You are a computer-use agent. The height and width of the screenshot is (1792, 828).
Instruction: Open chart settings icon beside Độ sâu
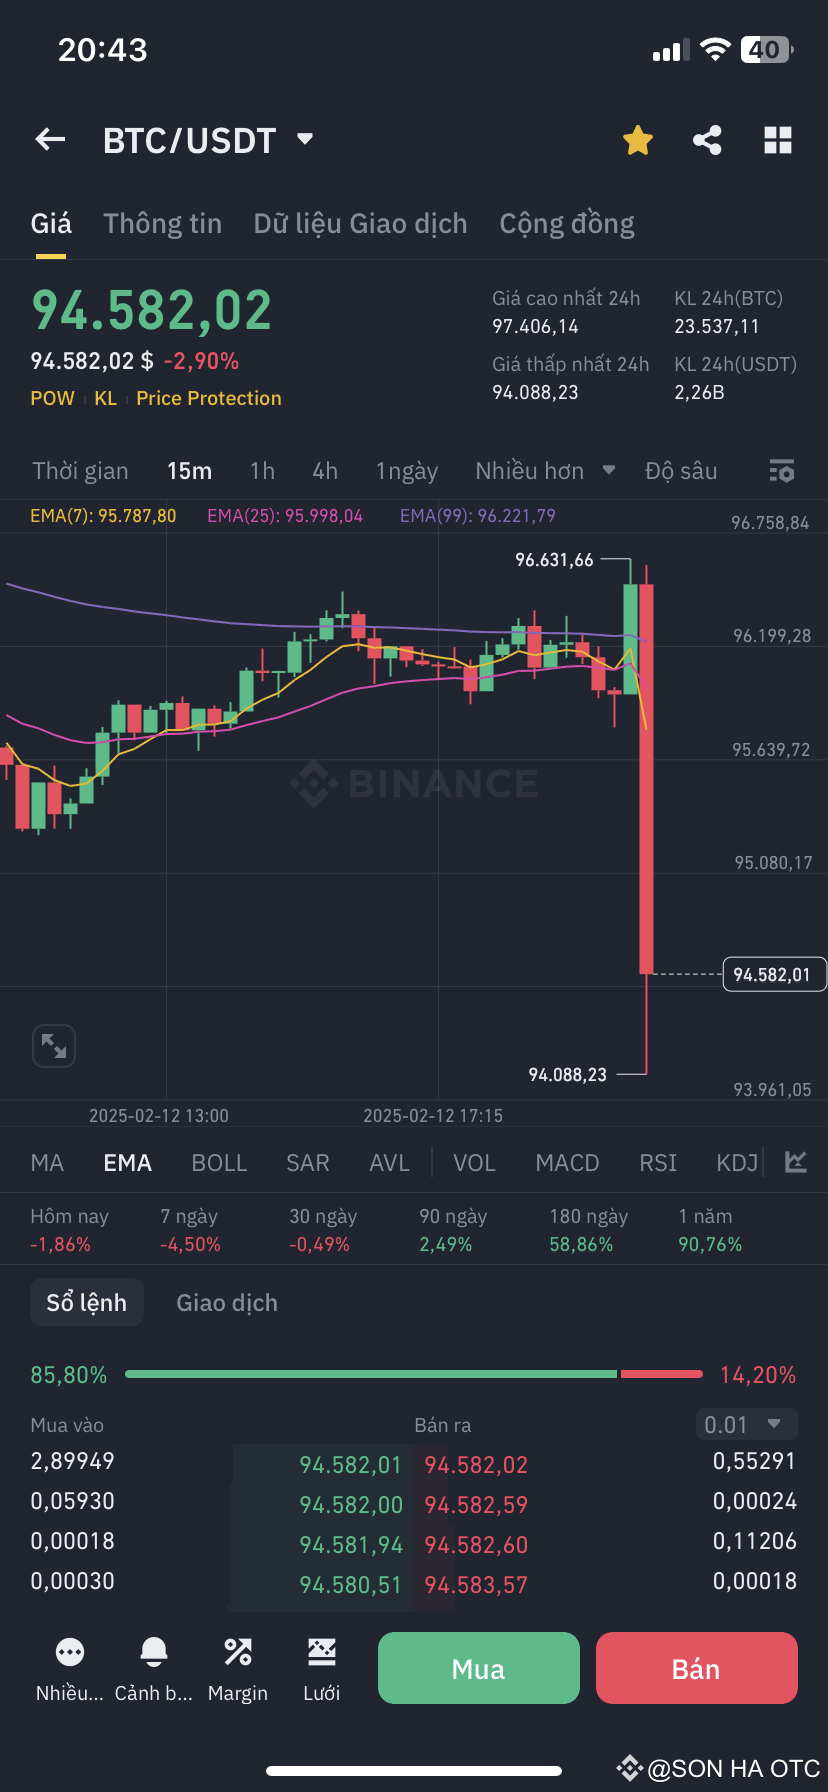782,470
